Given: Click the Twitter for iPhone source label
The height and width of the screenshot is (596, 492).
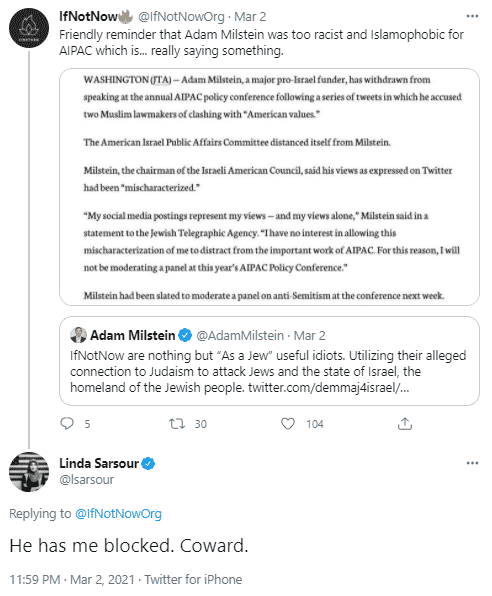Looking at the screenshot, I should (193, 580).
